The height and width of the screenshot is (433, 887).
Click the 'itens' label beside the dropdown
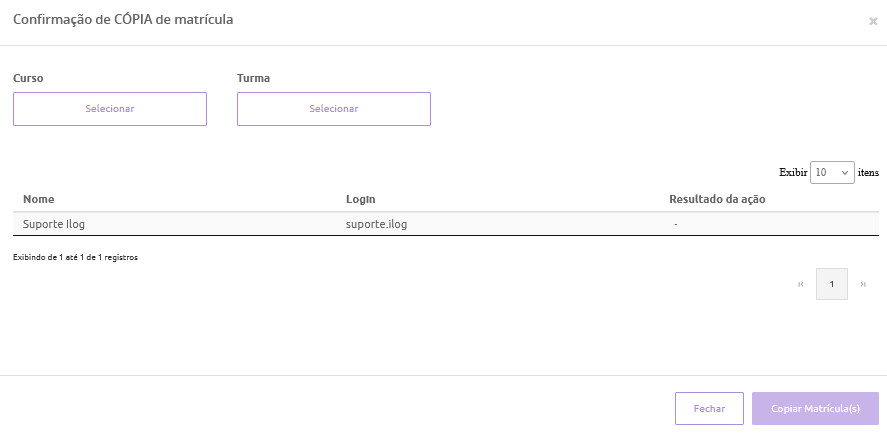tap(868, 172)
